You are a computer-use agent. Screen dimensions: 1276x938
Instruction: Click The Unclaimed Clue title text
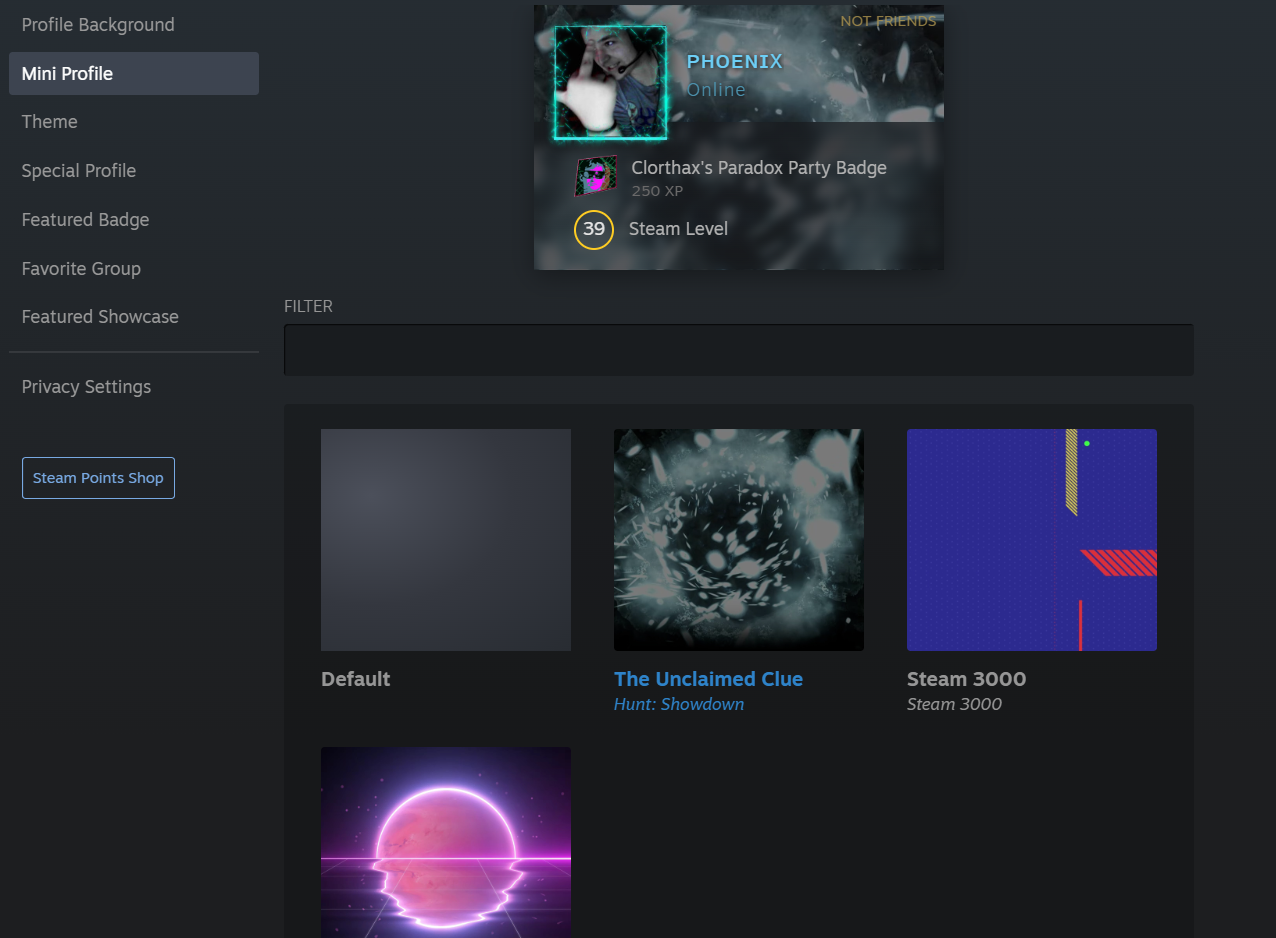(708, 679)
